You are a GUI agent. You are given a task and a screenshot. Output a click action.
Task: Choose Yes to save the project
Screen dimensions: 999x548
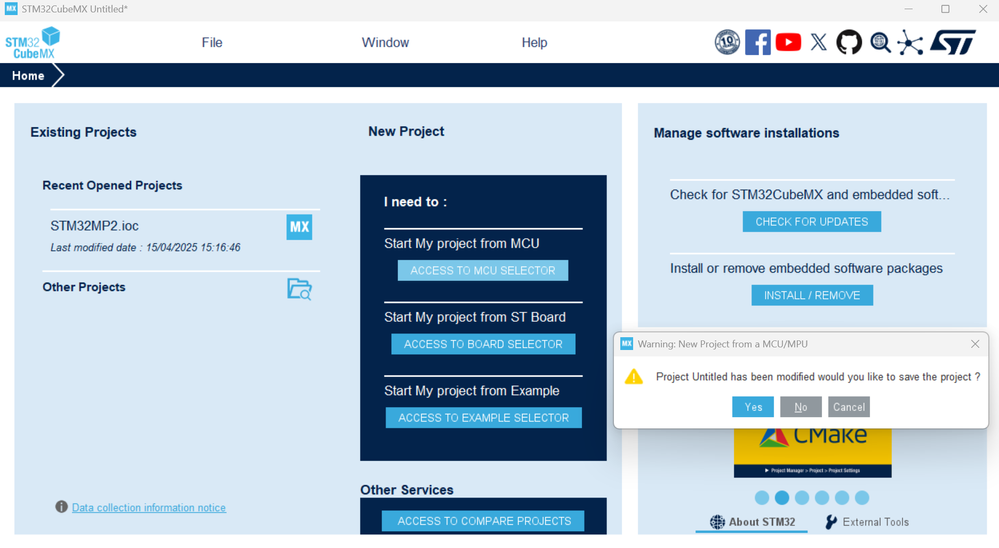tap(753, 407)
